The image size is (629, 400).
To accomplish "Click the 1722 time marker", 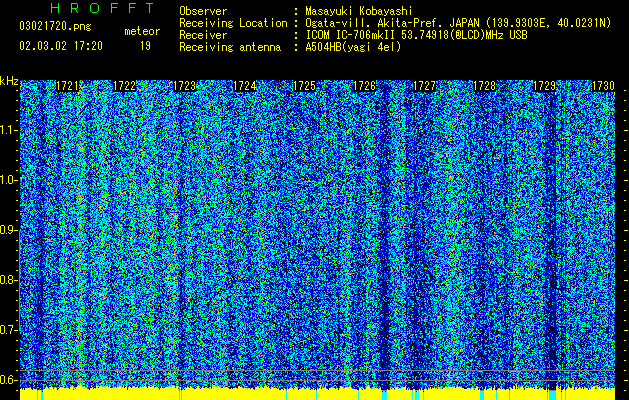I will (x=125, y=86).
